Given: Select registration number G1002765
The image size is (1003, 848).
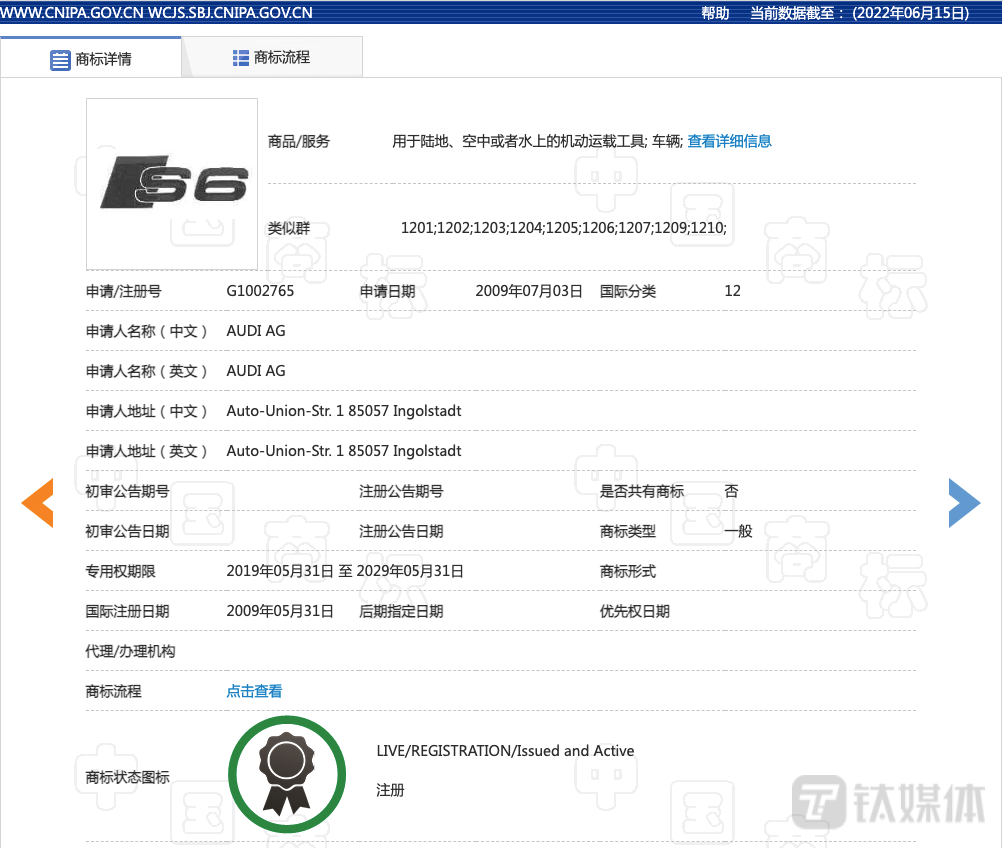Looking at the screenshot, I should pos(260,291).
